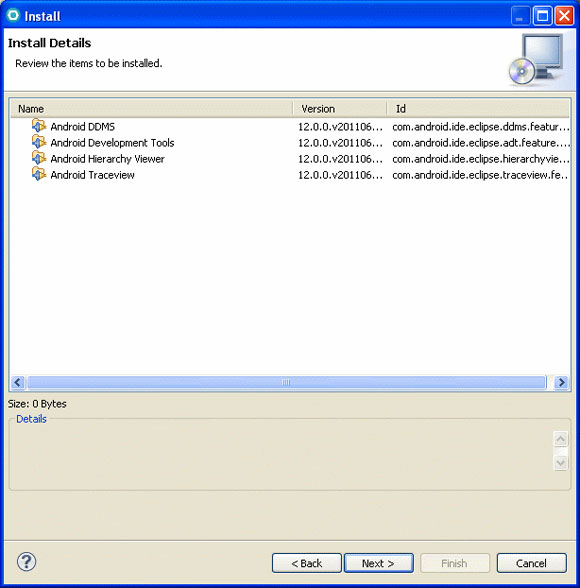Click the horizontal scrollbar left arrow
This screenshot has width=580, height=588.
[18, 382]
